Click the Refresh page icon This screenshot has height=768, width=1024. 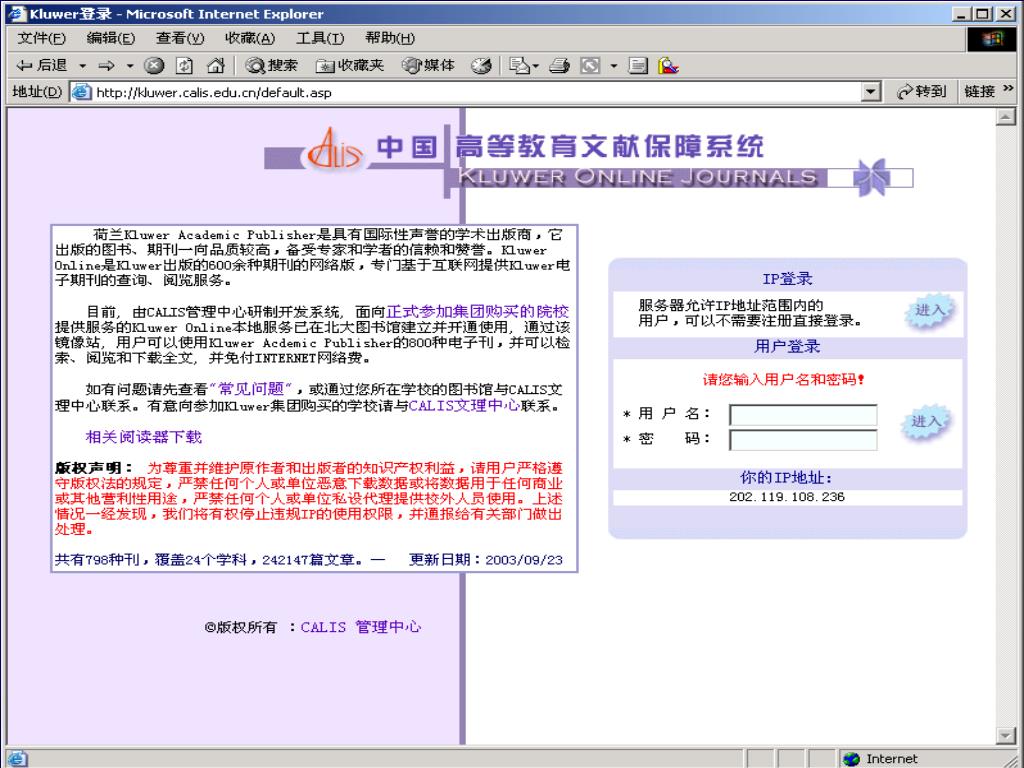(185, 65)
